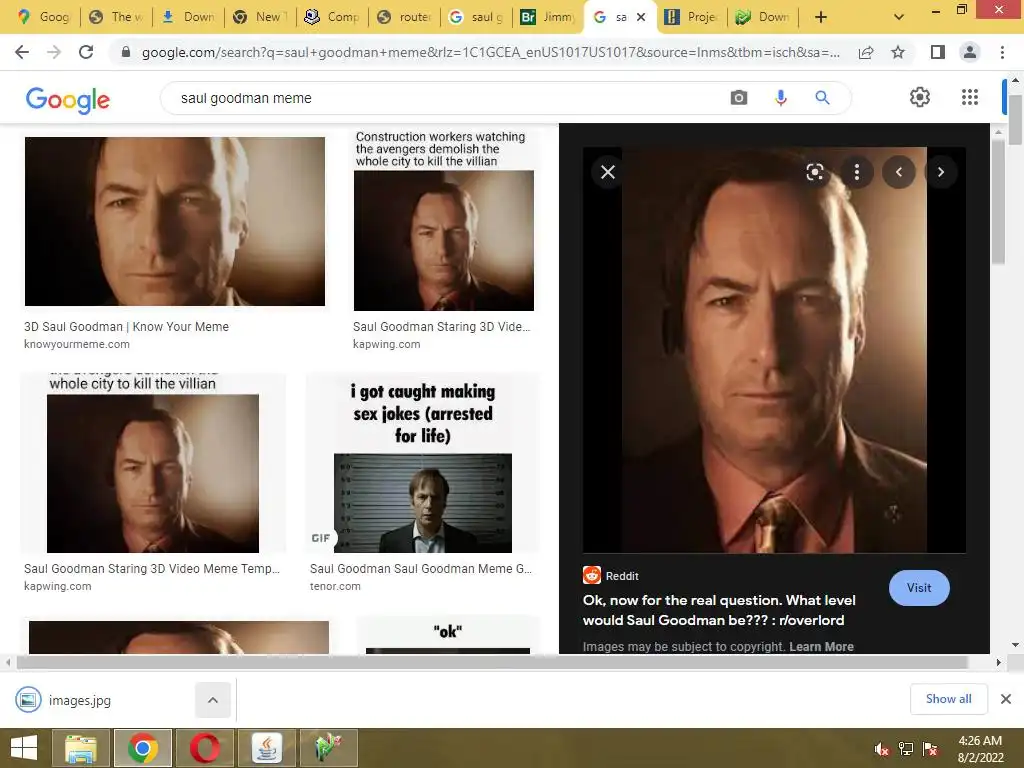Search by image with the camera icon
Screen dimensions: 1024x768
coord(739,98)
